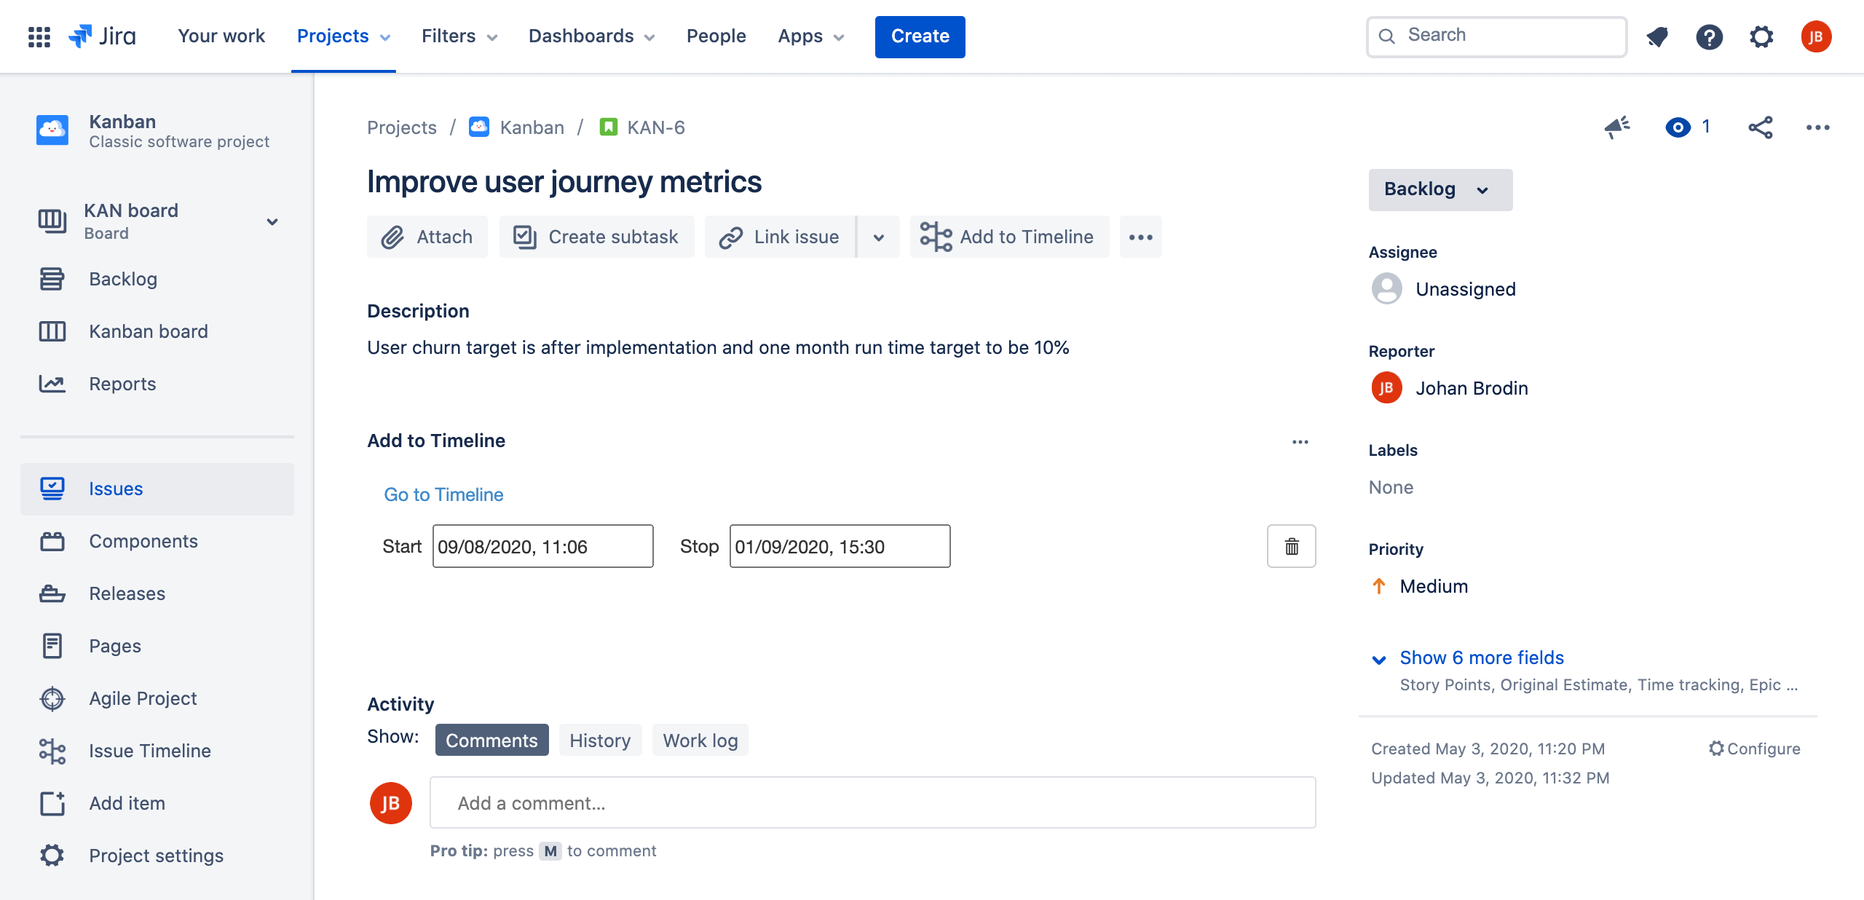
Task: Click the Medium priority arrow icon
Action: (1379, 586)
